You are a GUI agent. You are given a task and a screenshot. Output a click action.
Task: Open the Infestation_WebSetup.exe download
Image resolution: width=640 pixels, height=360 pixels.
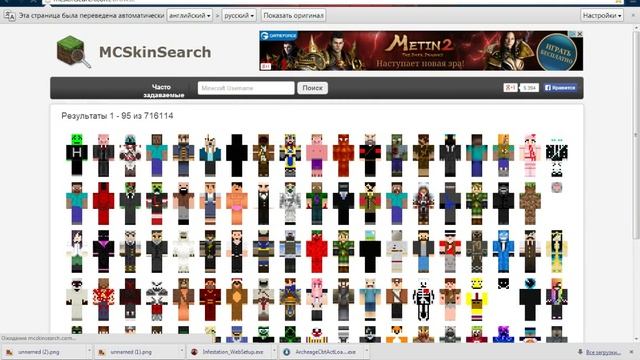(x=230, y=352)
